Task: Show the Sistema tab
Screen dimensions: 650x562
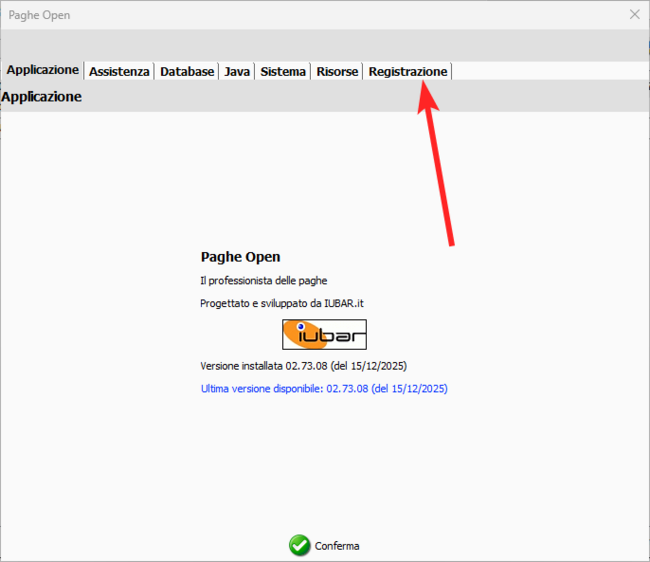Action: pos(283,72)
